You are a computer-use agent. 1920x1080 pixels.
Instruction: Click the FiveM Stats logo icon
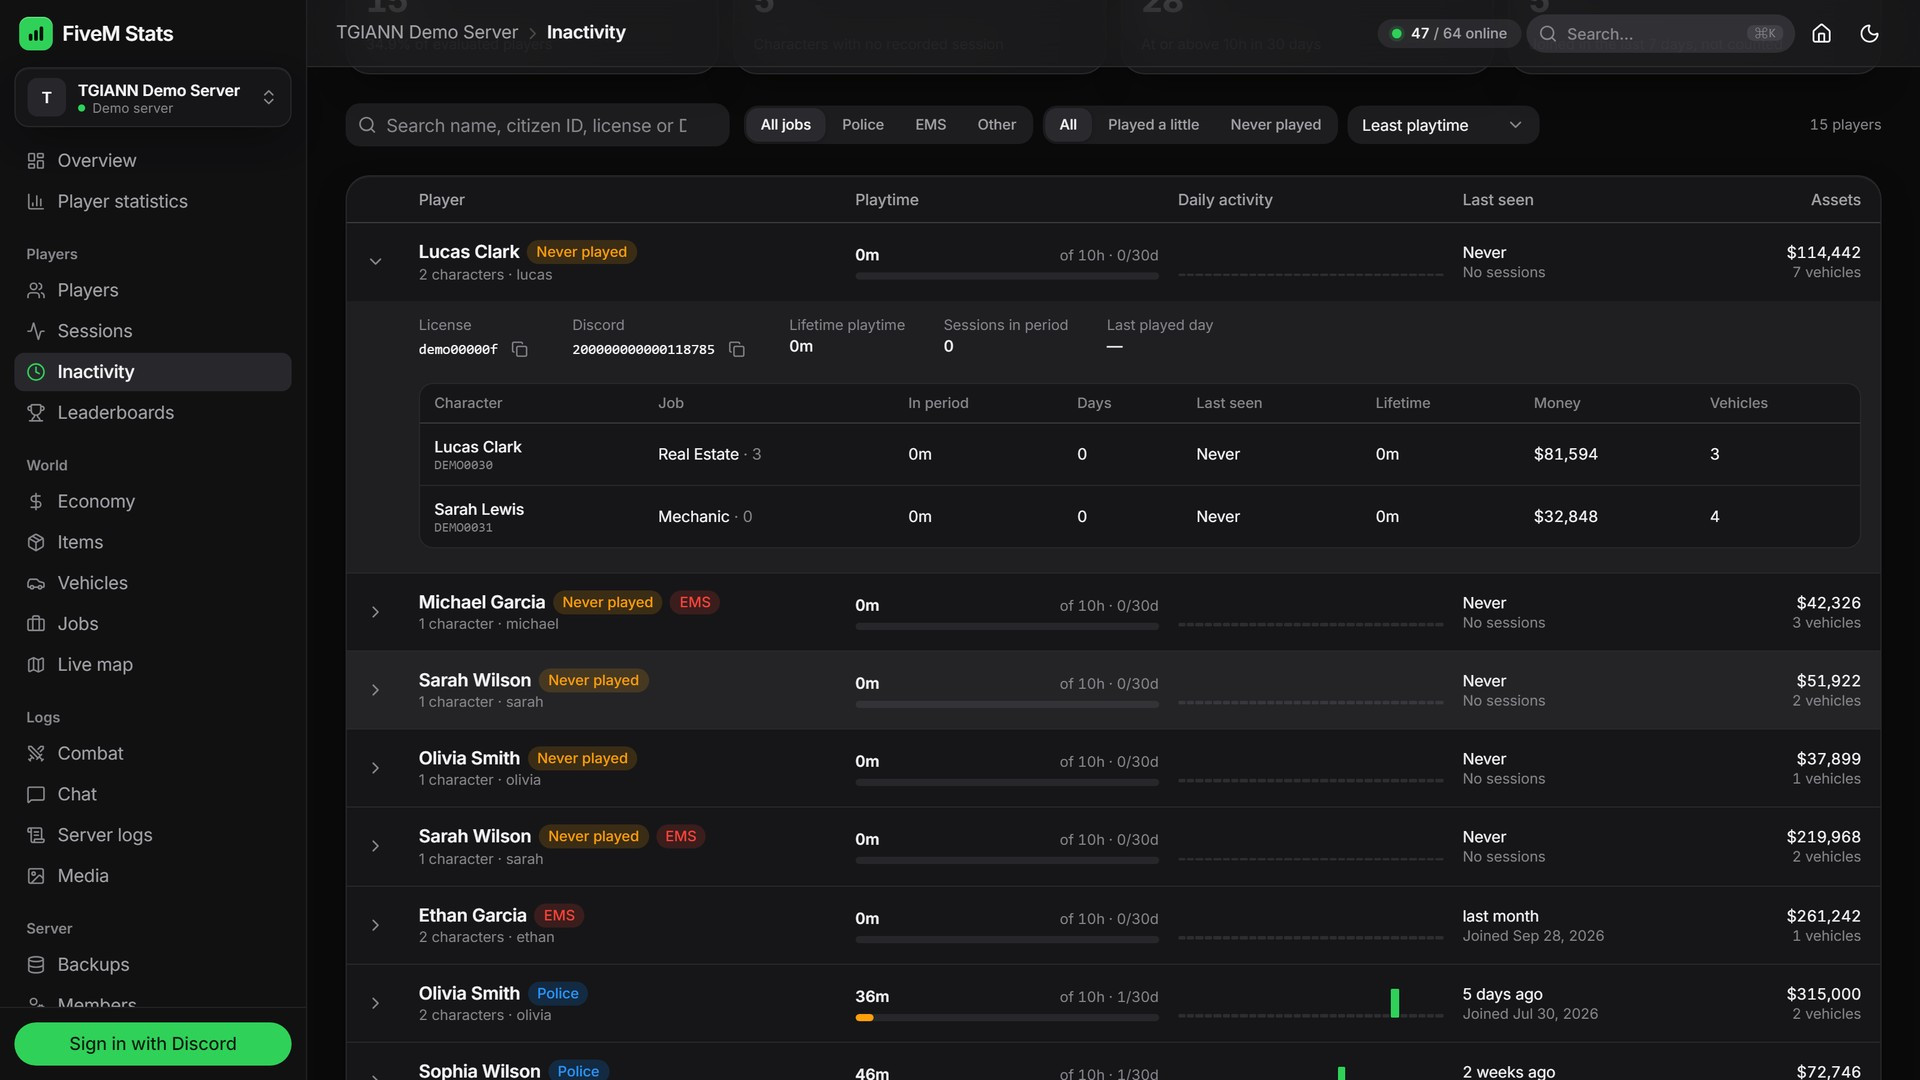pyautogui.click(x=36, y=33)
